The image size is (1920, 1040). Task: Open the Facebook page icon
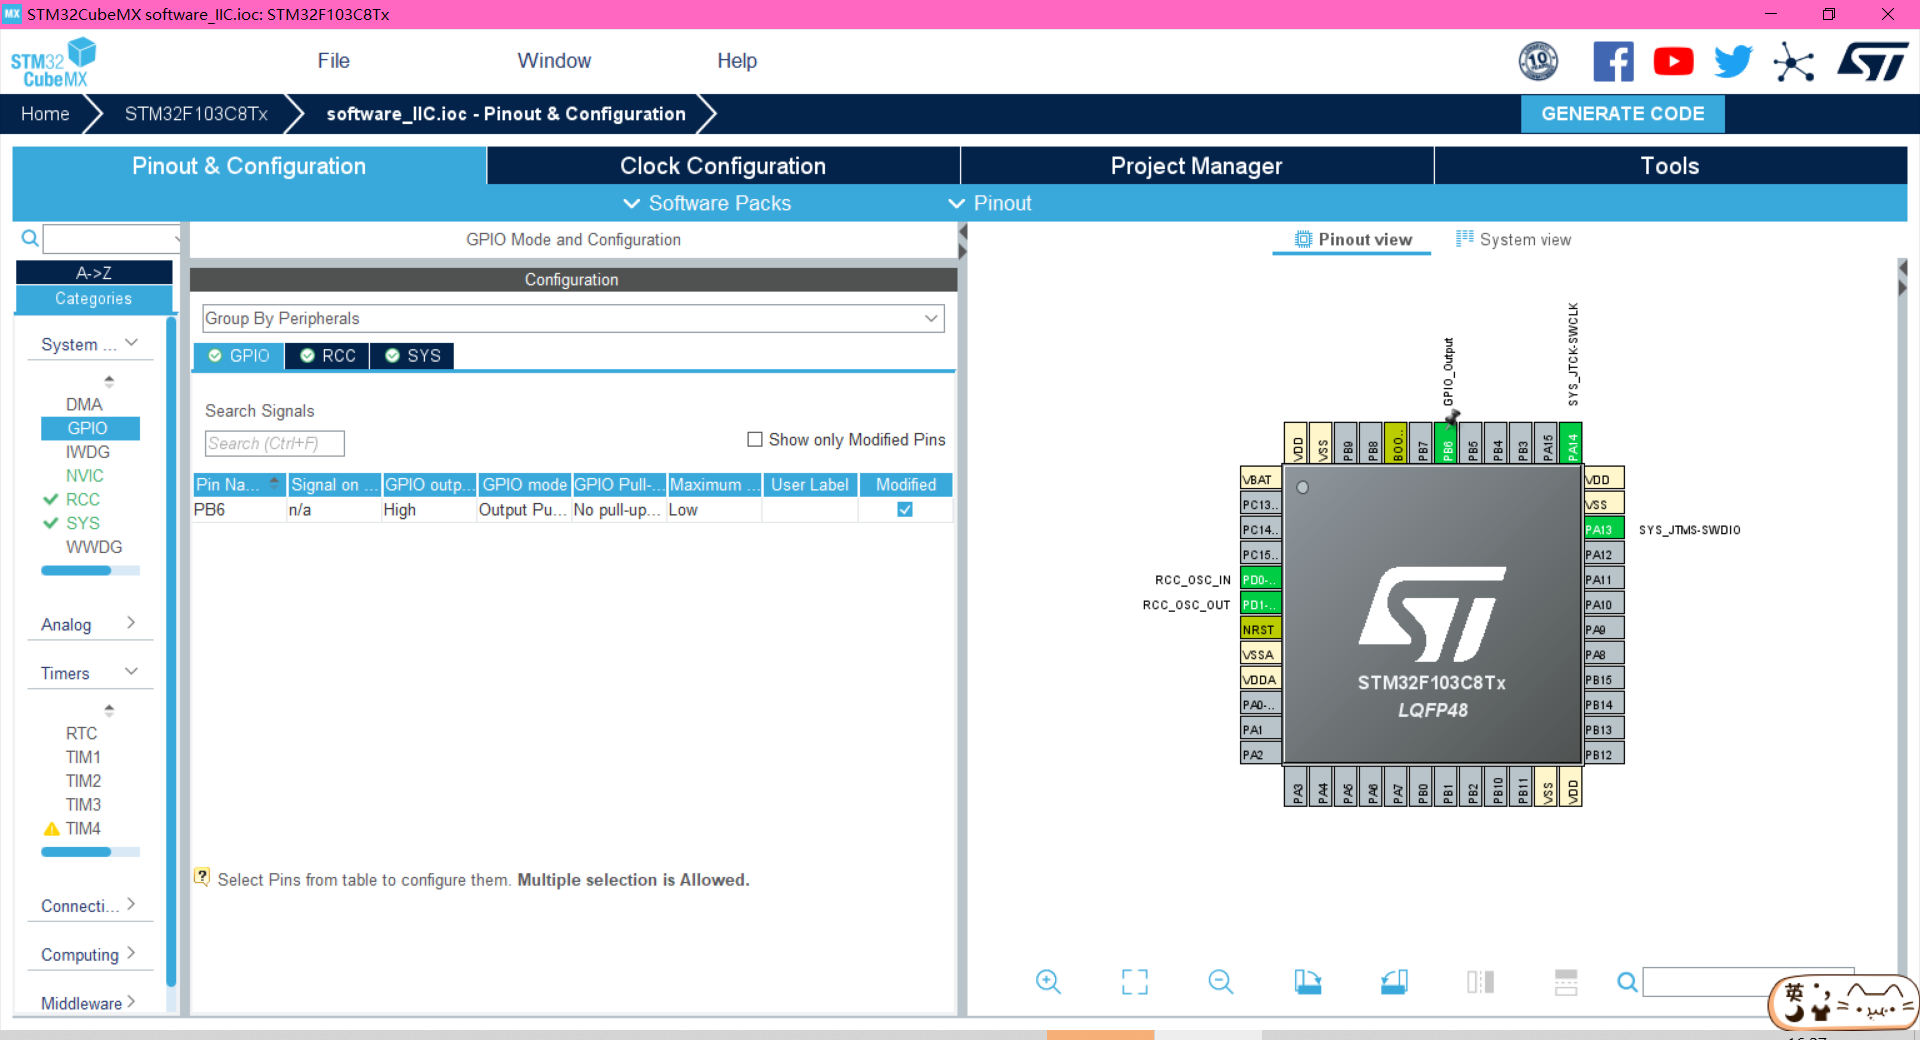pyautogui.click(x=1613, y=61)
